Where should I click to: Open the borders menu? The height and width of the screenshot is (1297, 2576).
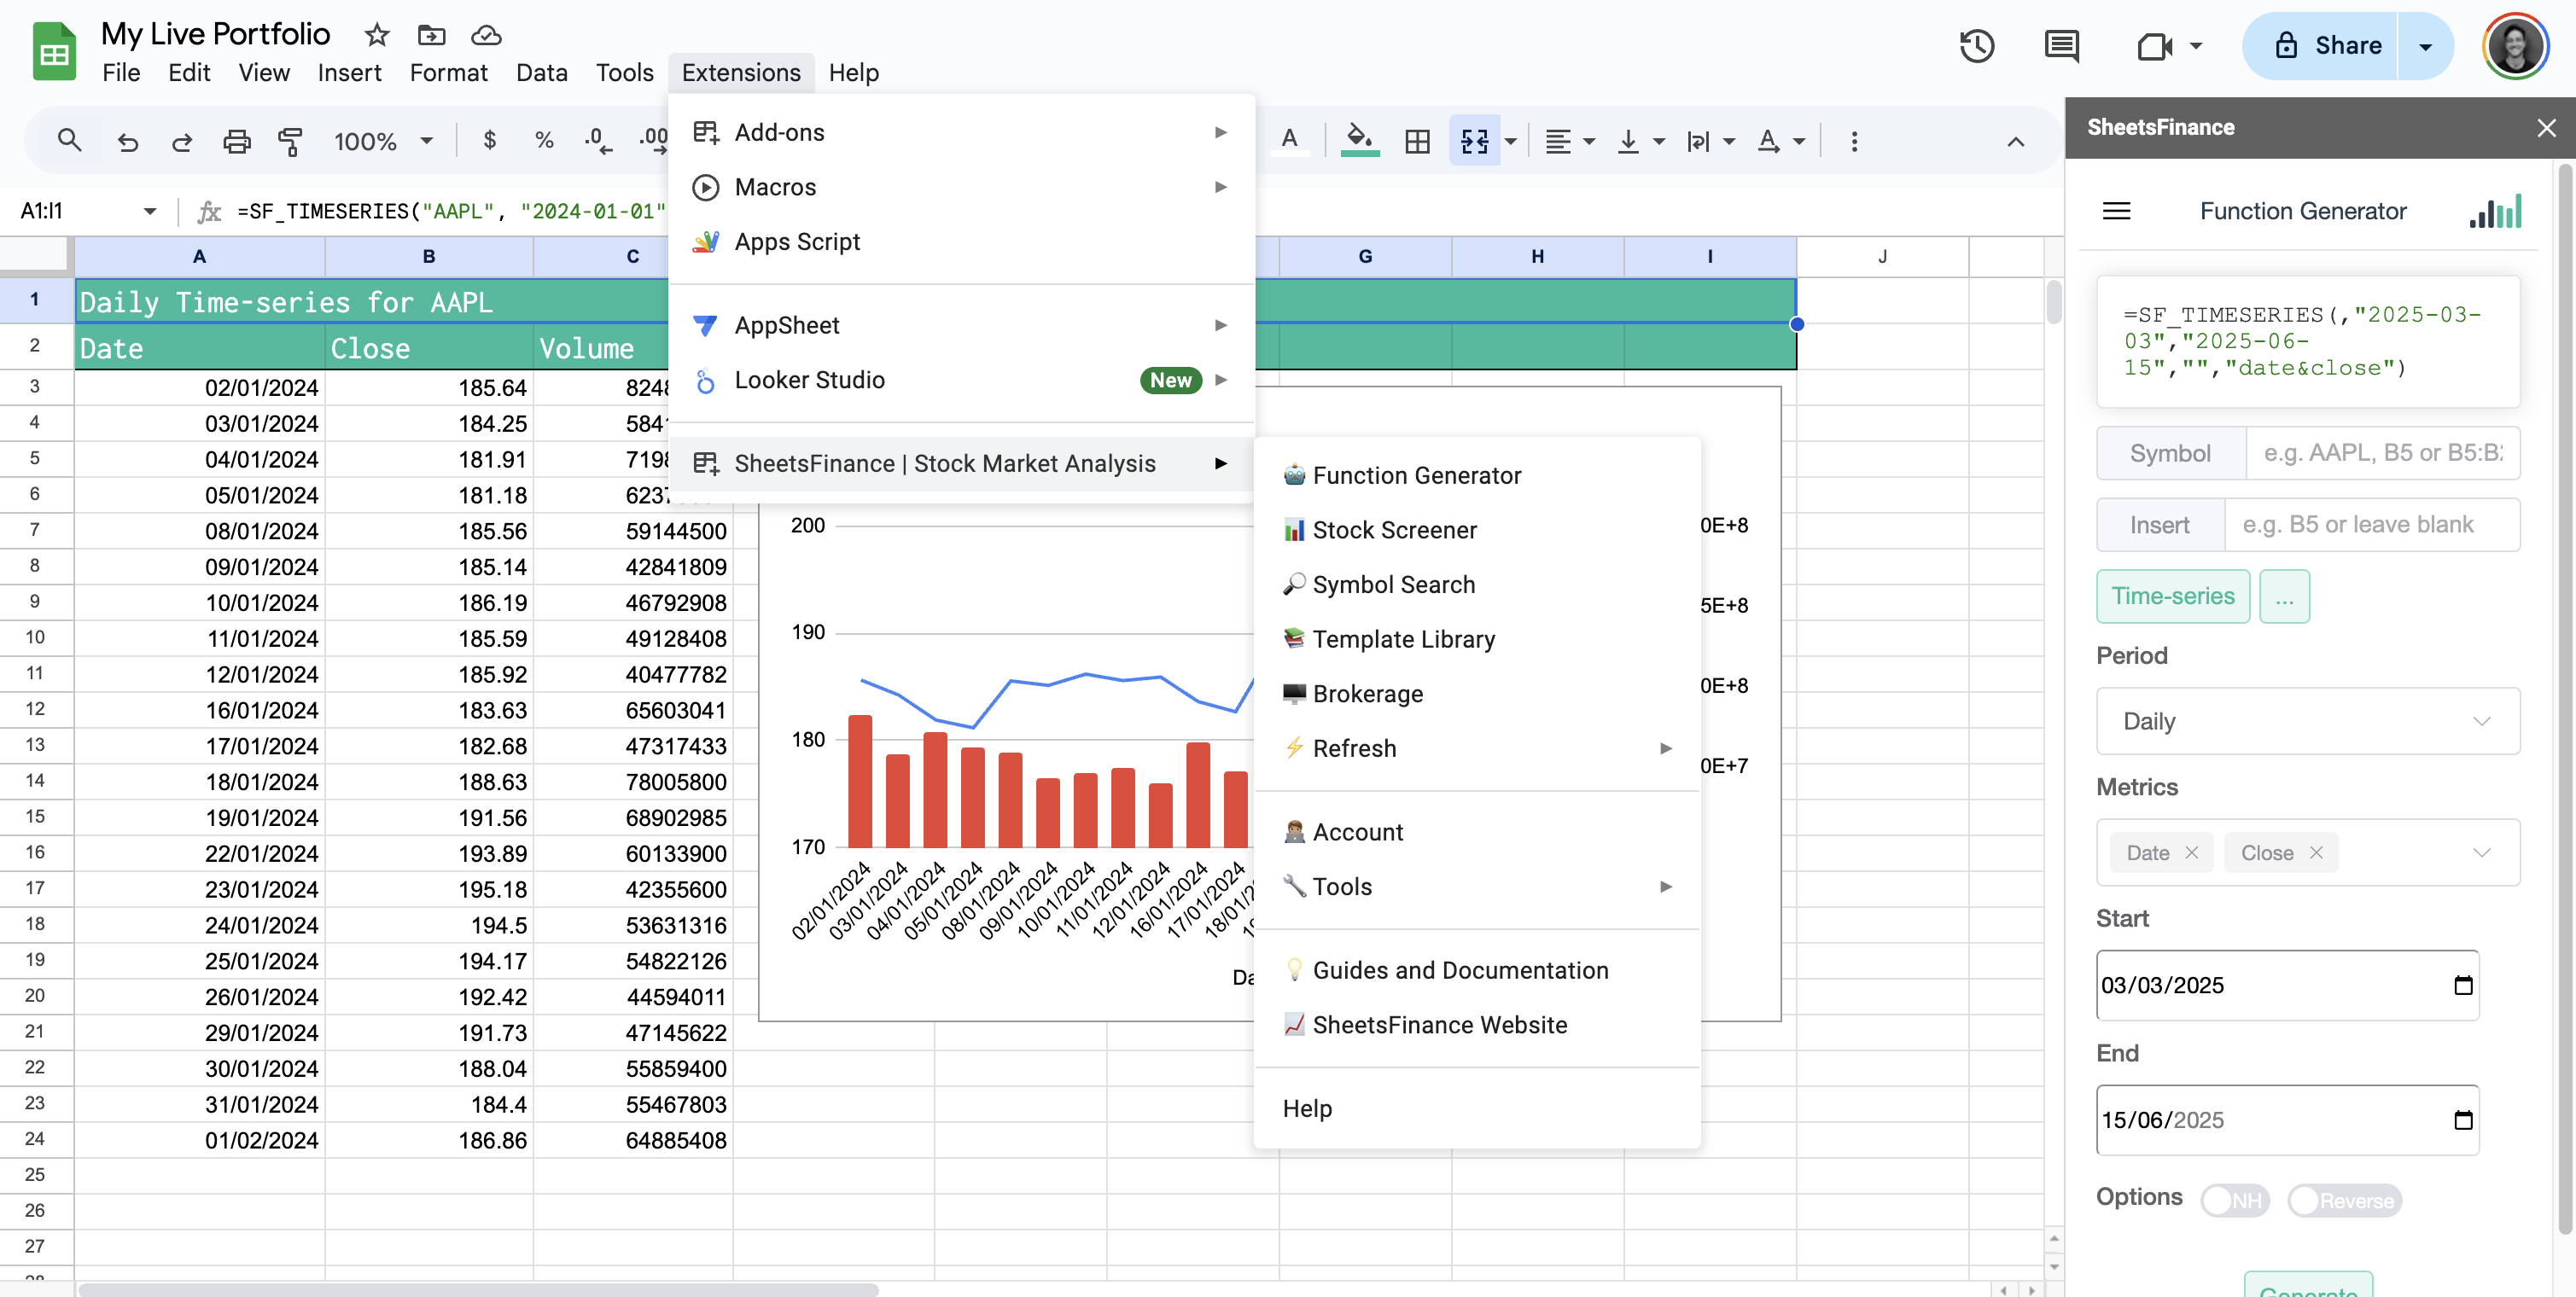[1417, 141]
